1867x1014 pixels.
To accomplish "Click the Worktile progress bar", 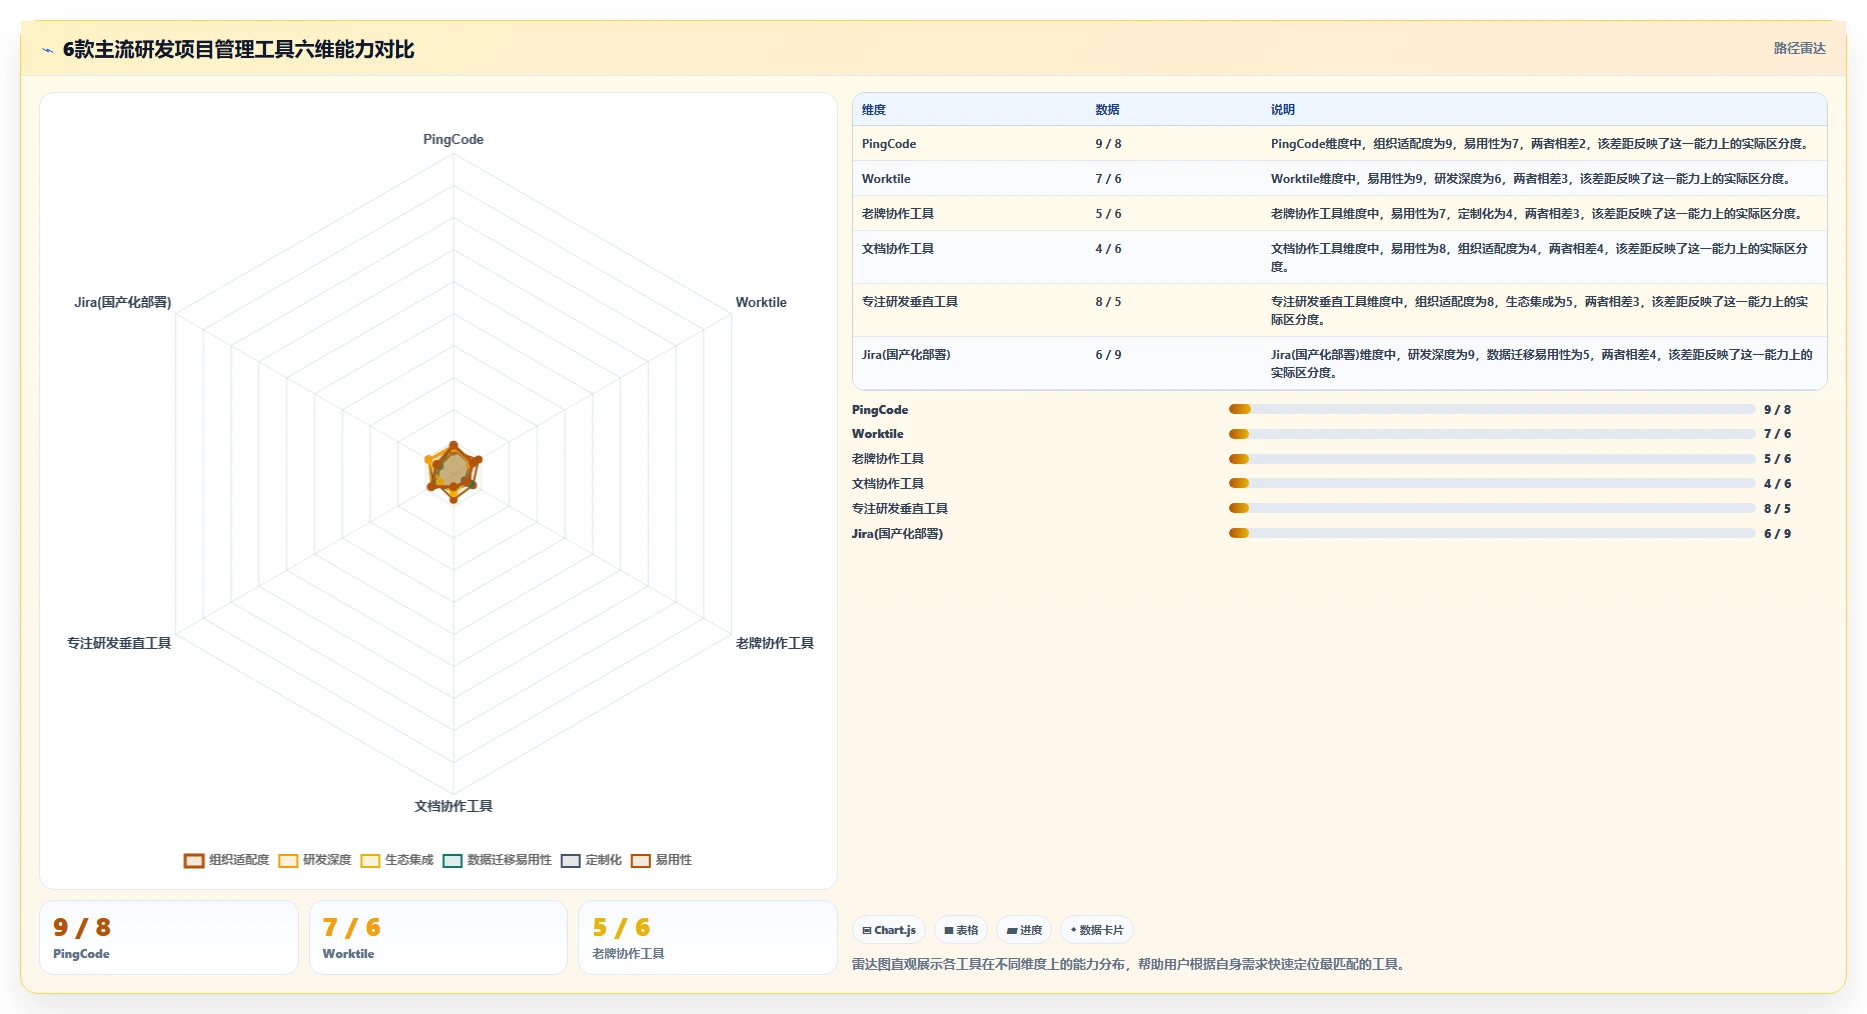I will tap(1492, 434).
